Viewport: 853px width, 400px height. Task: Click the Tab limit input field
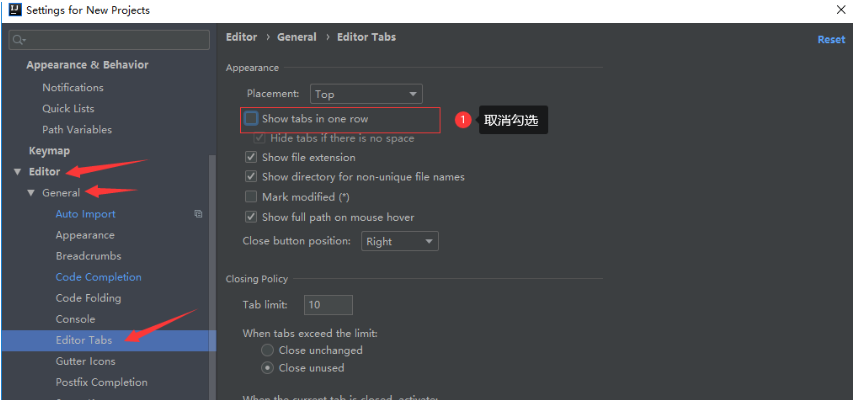coord(329,305)
